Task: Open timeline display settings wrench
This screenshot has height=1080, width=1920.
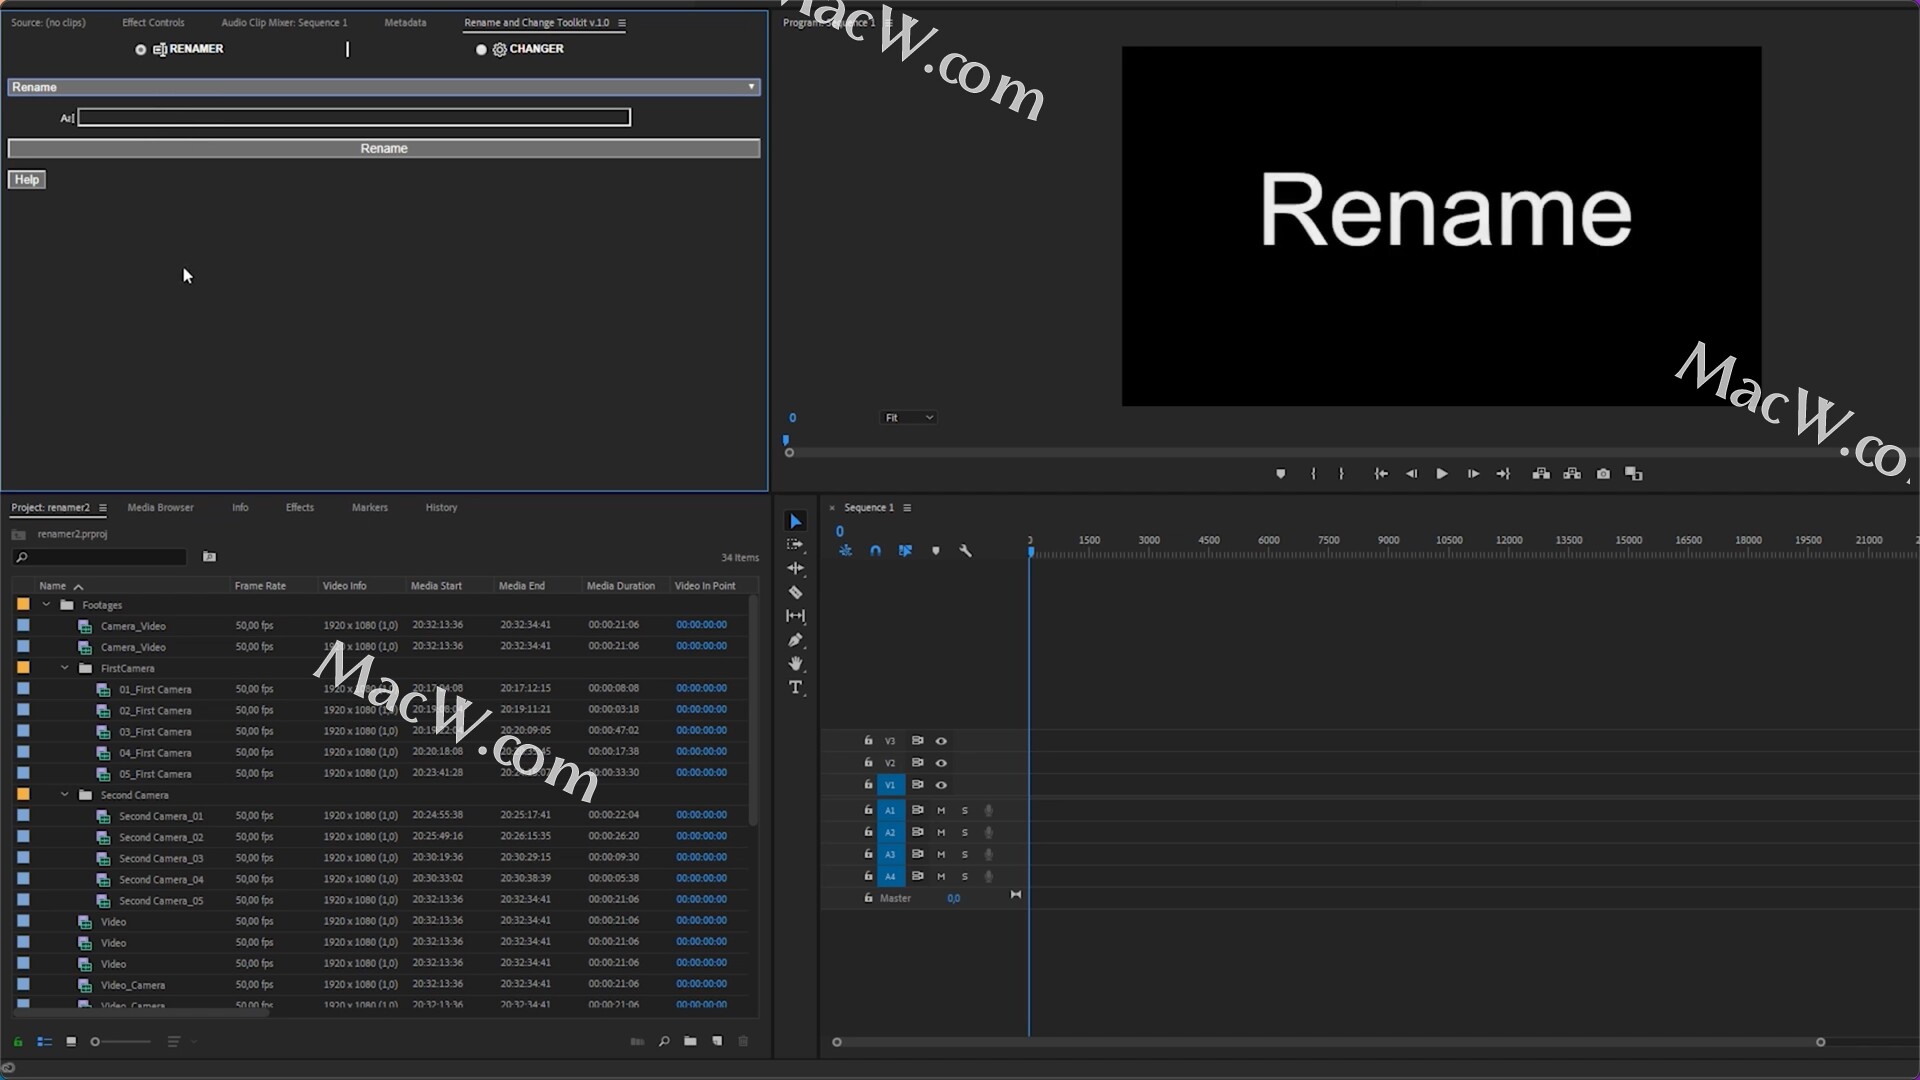Action: (965, 551)
